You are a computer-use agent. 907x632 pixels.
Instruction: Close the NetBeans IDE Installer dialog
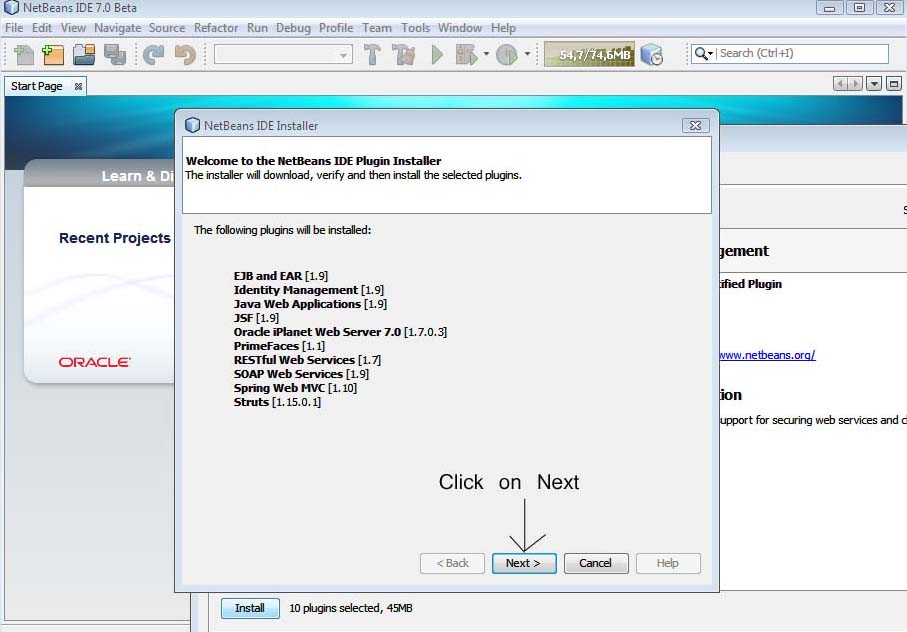click(x=695, y=125)
